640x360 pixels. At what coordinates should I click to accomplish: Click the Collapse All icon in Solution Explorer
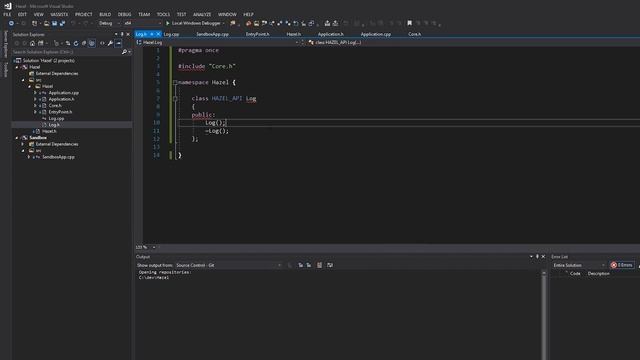tap(84, 43)
